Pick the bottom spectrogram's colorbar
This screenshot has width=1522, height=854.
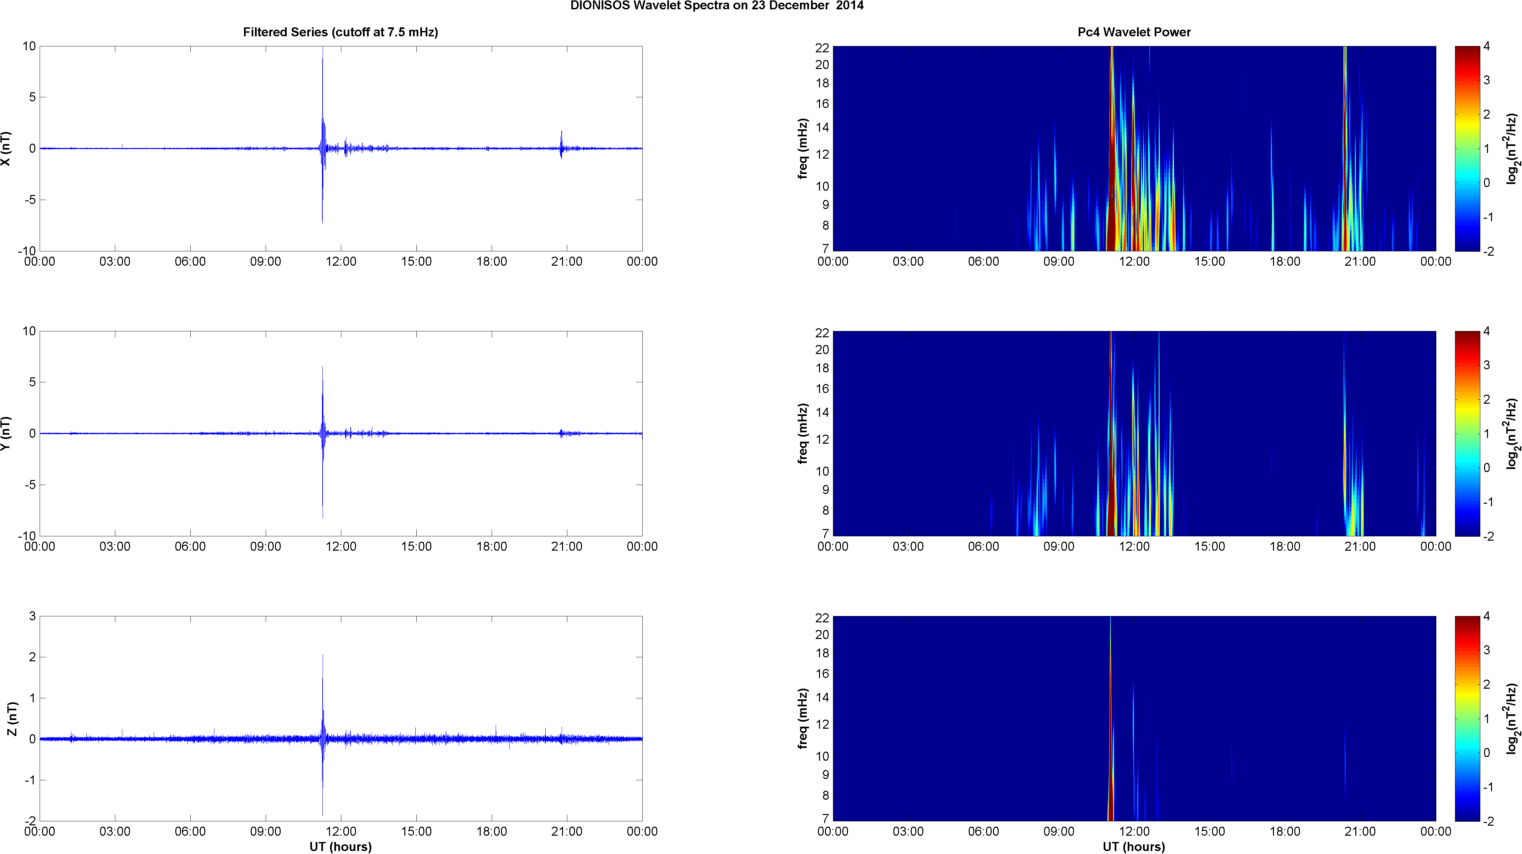[1467, 719]
